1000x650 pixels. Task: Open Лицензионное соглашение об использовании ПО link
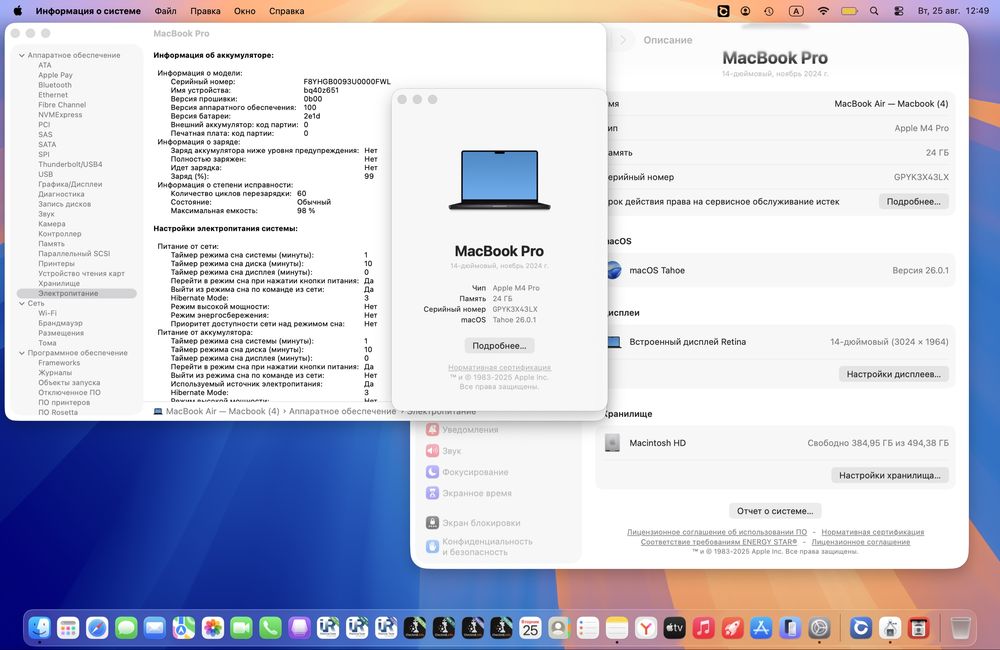click(x=717, y=532)
